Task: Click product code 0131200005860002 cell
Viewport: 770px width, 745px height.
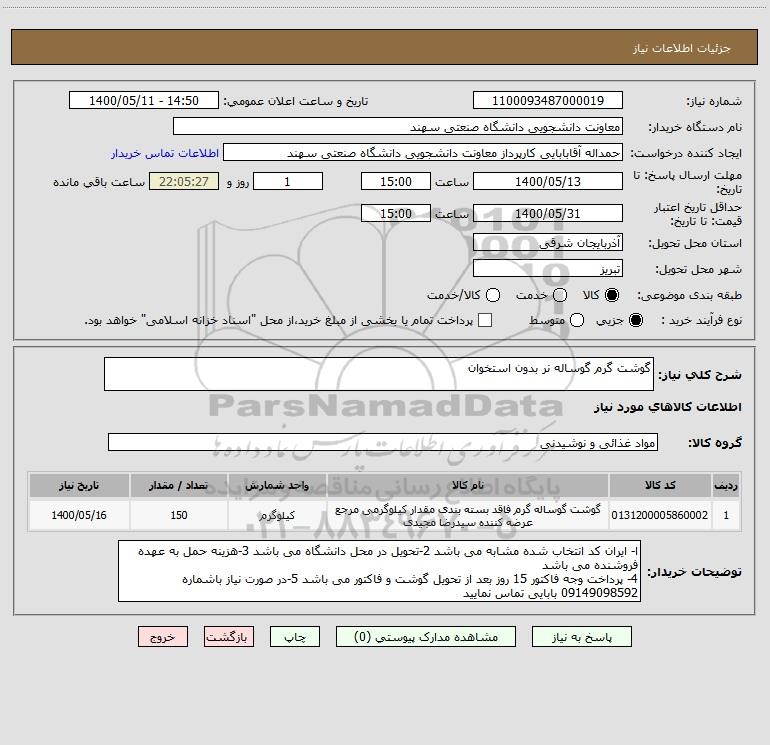Action: (660, 515)
